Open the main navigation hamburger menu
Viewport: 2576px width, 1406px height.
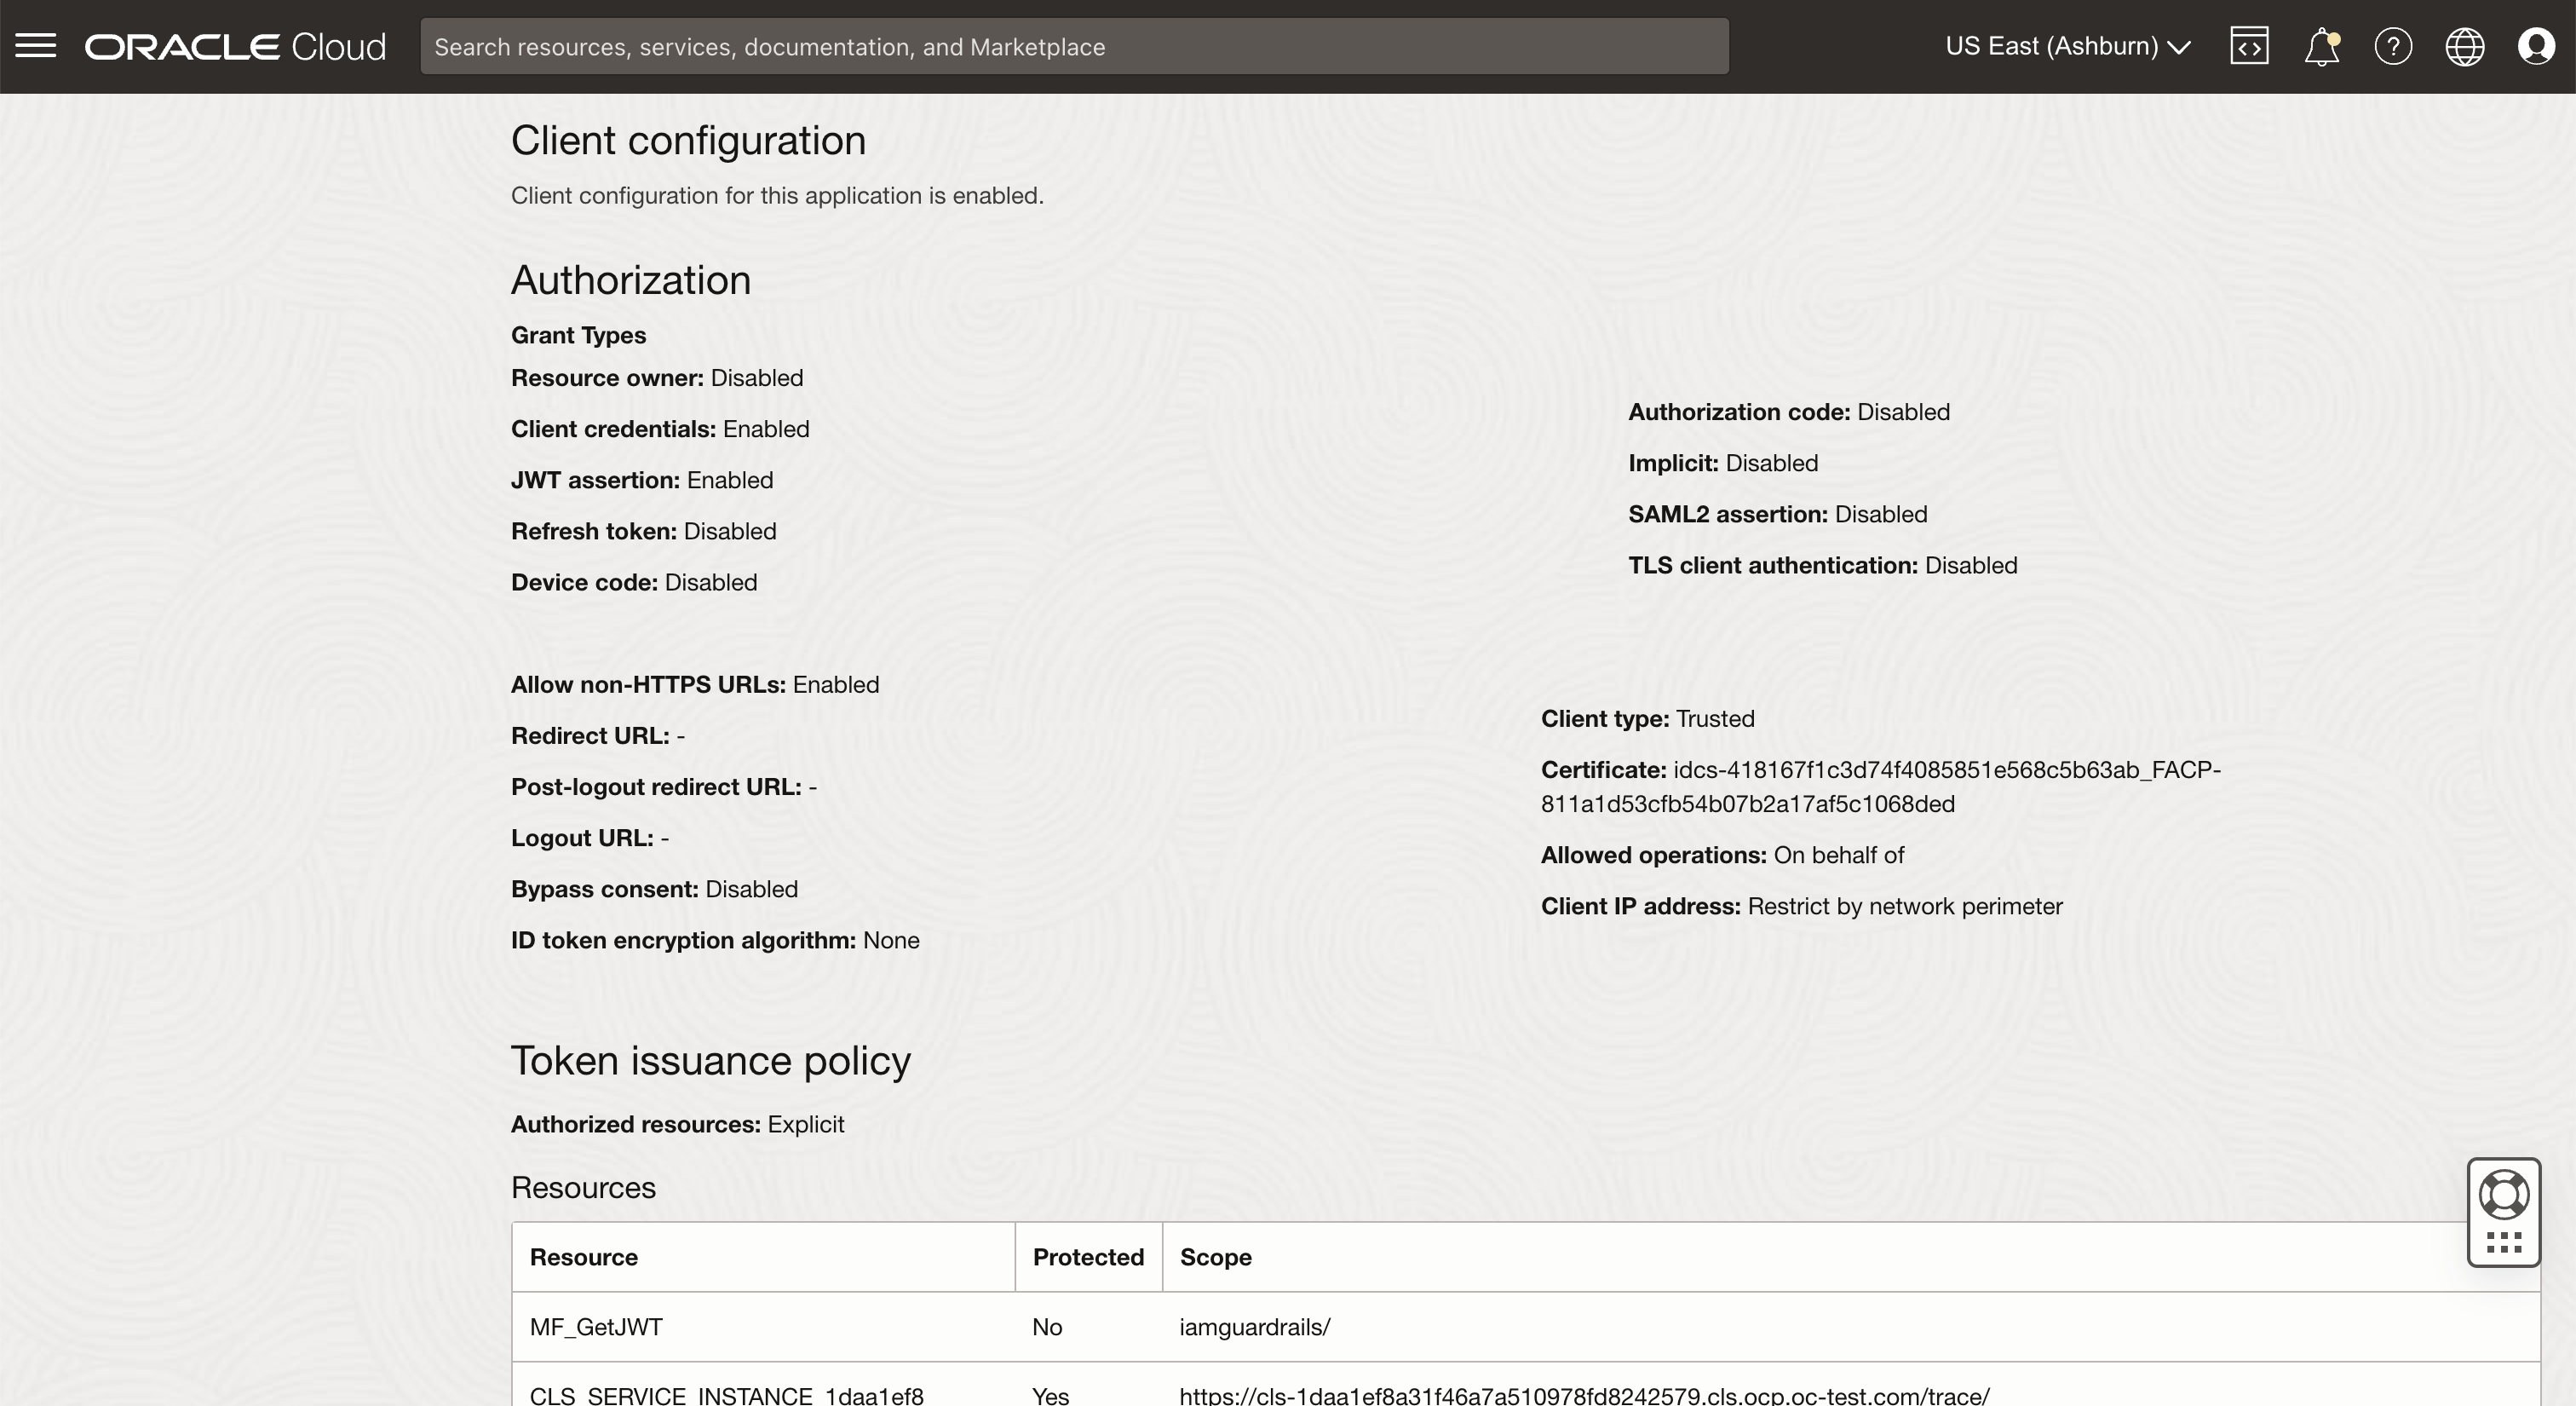click(36, 45)
